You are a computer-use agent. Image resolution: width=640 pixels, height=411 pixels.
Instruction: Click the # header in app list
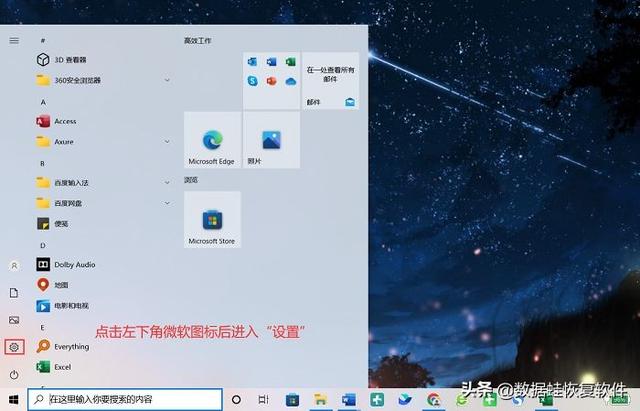[43, 40]
